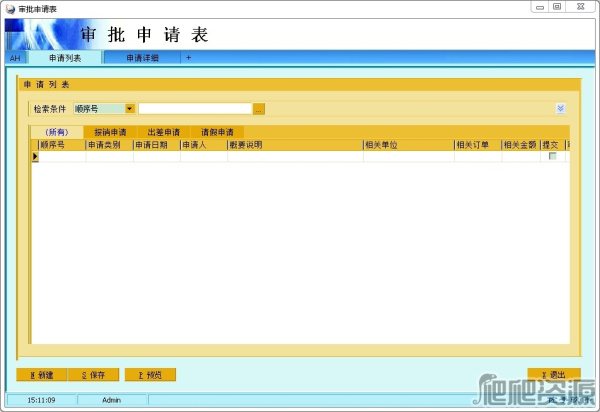Click the 相关金额 column header
The width and height of the screenshot is (600, 412).
point(521,145)
